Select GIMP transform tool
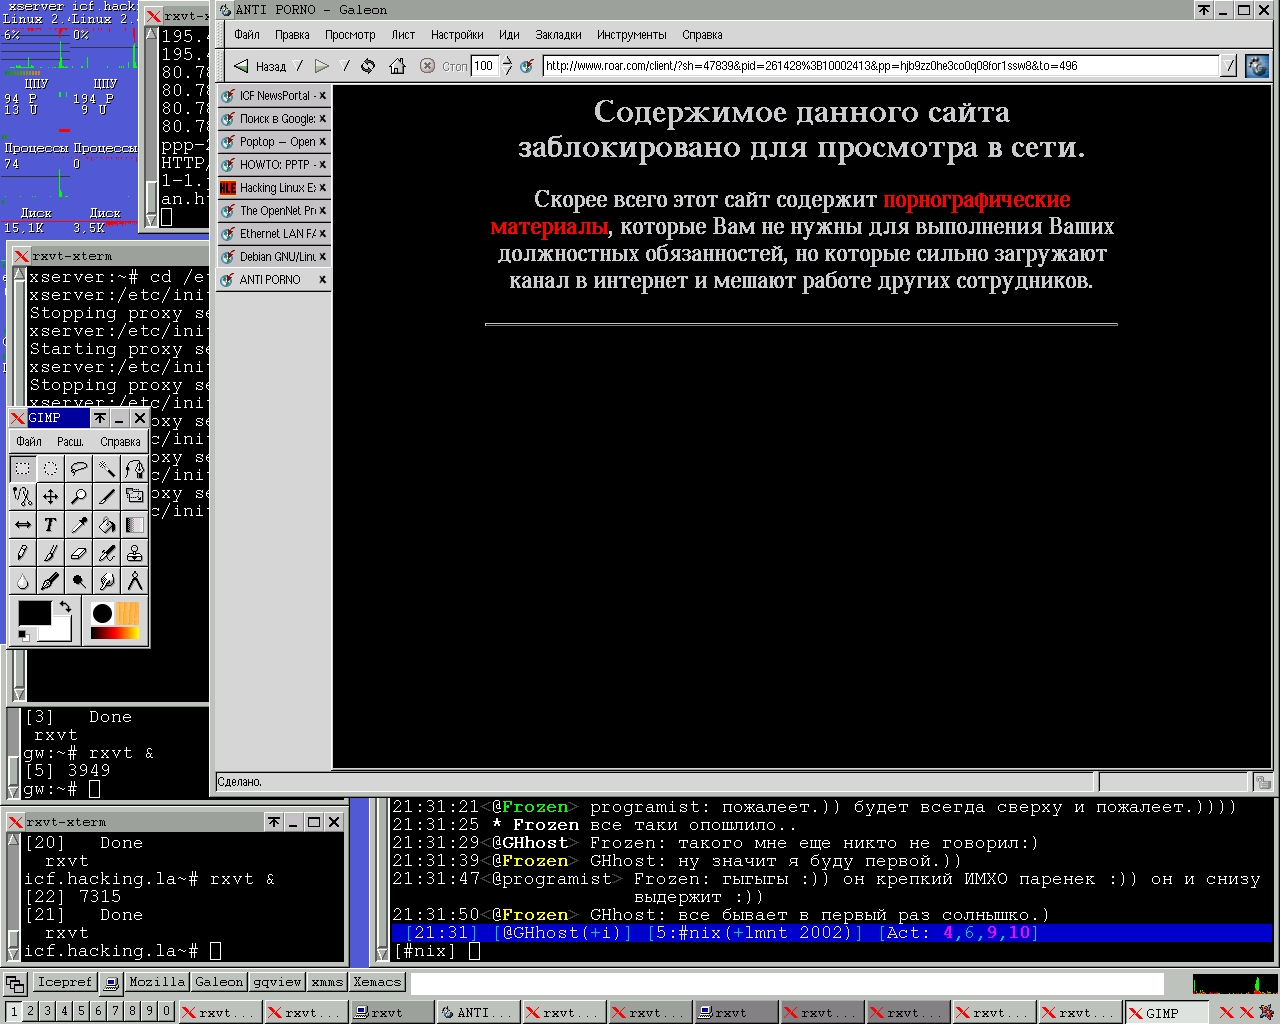 click(134, 496)
